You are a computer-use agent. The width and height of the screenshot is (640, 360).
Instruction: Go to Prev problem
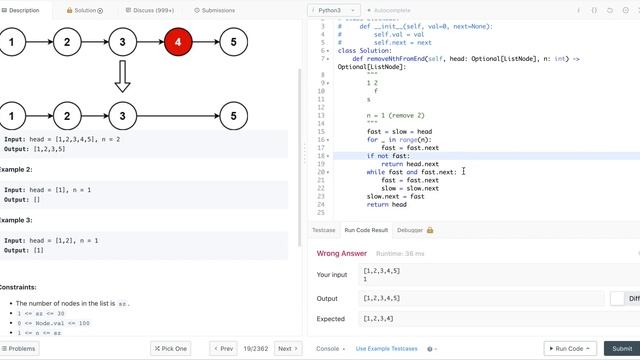coord(223,349)
